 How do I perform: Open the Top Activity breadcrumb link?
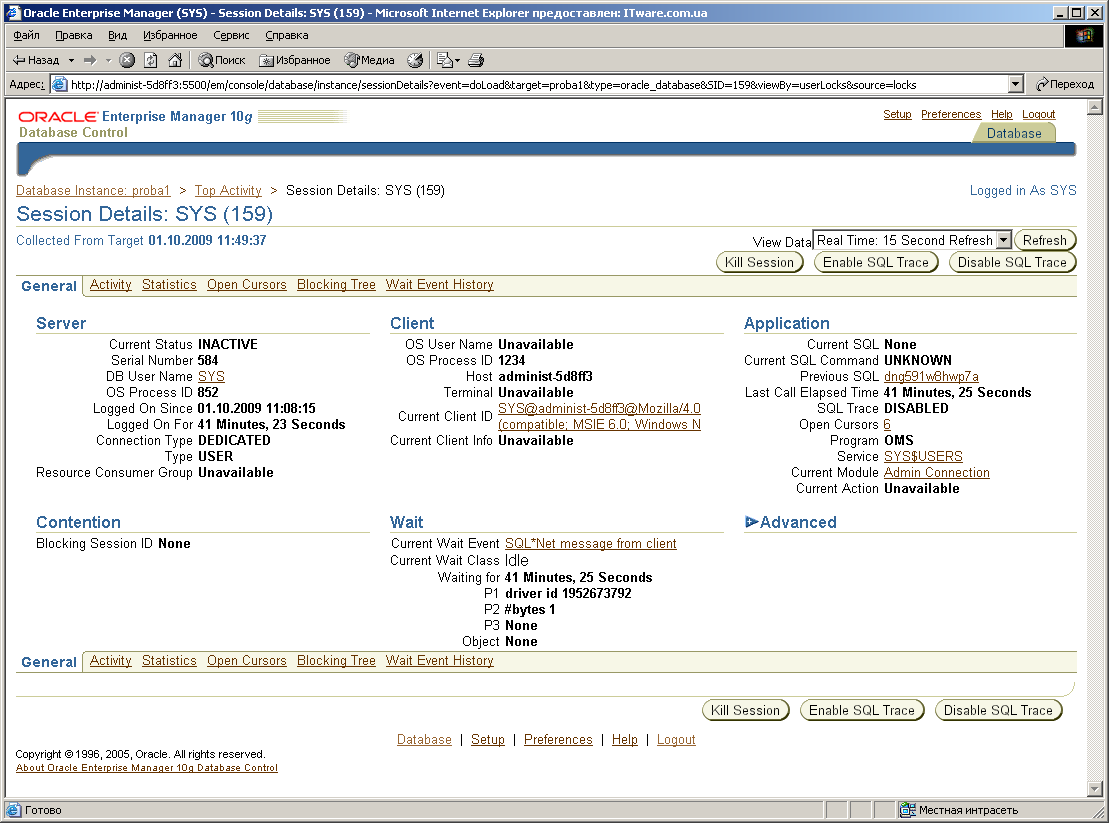click(x=228, y=190)
